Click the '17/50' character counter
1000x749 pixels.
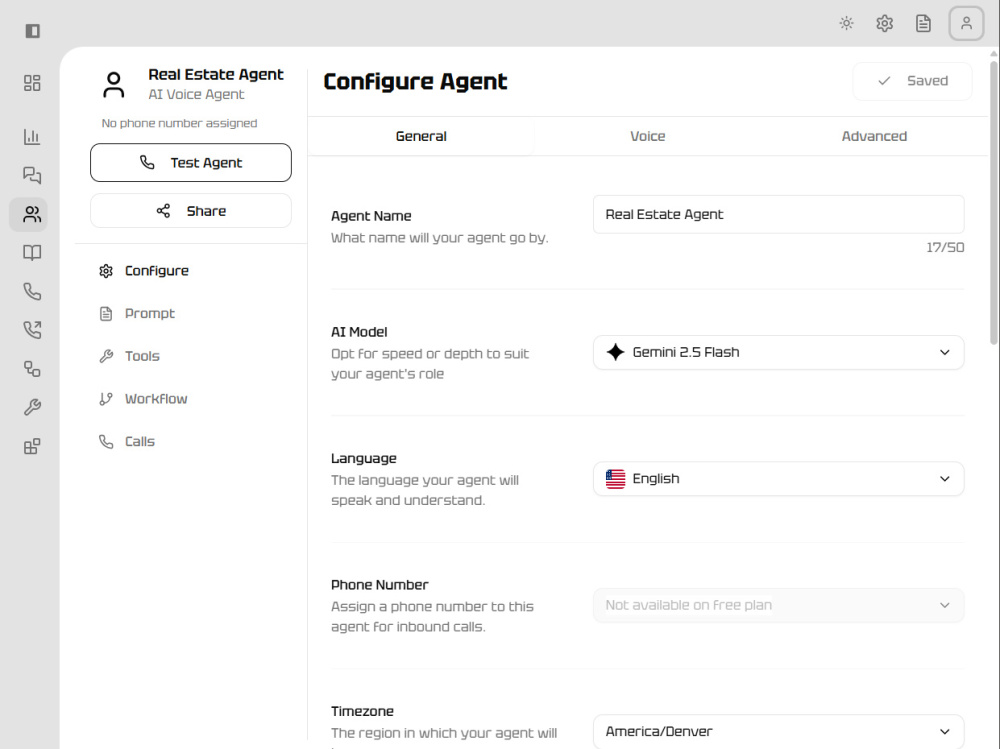coord(945,248)
